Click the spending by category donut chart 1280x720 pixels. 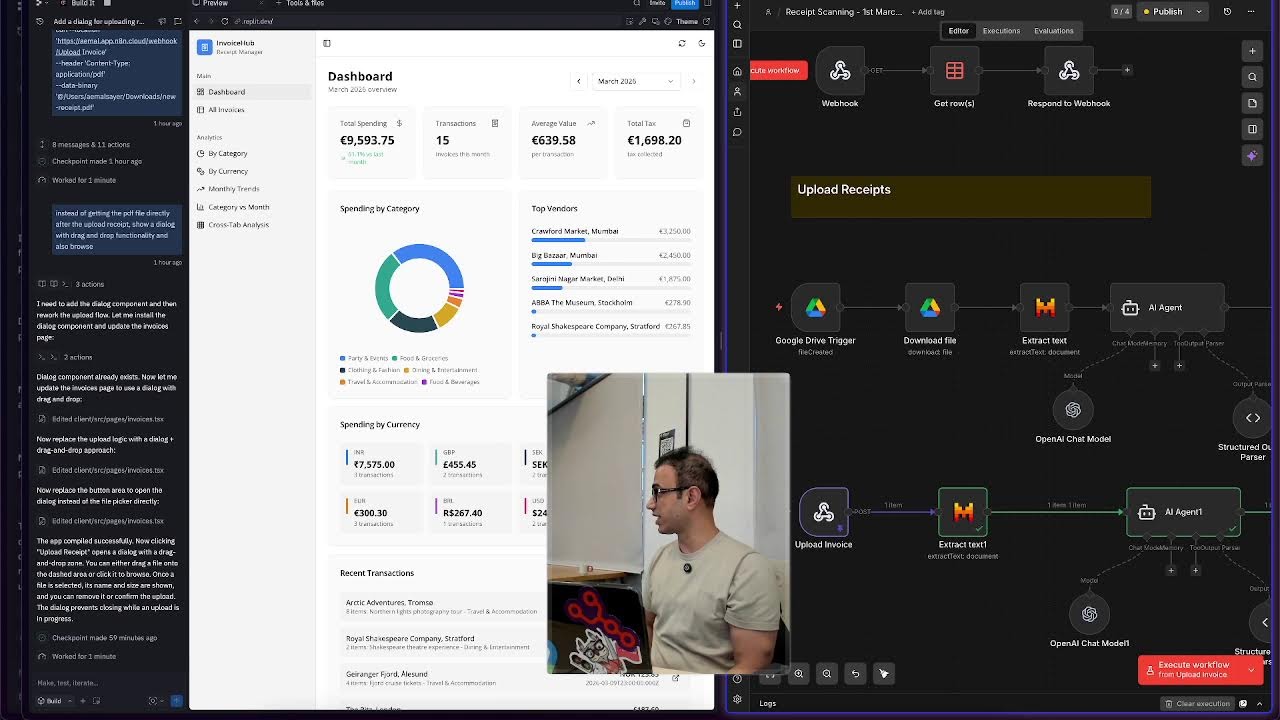pyautogui.click(x=420, y=288)
